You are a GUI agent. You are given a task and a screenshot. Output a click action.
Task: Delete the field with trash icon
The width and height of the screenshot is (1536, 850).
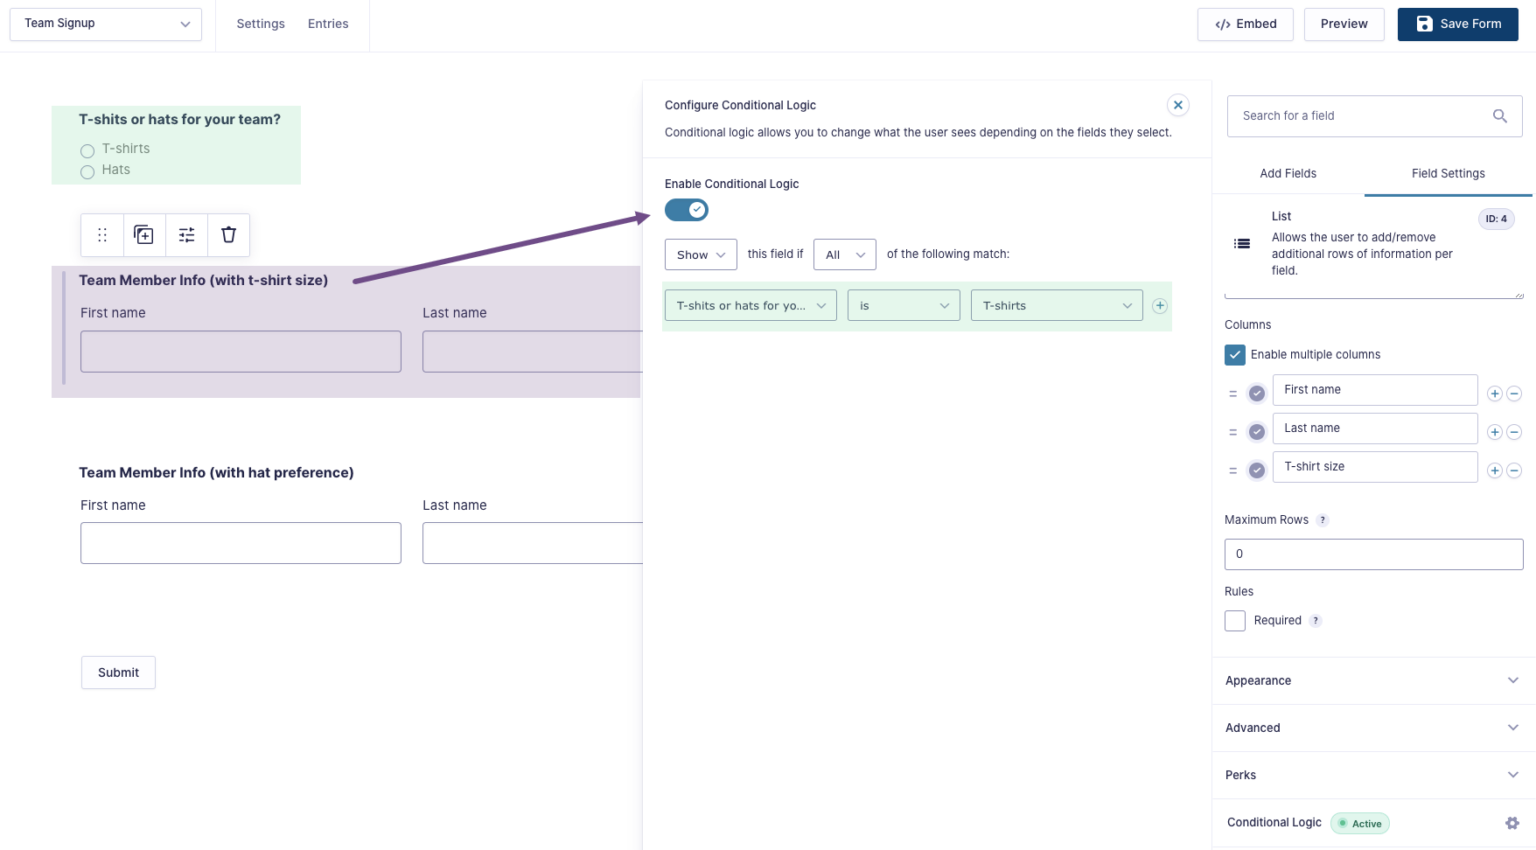point(229,235)
